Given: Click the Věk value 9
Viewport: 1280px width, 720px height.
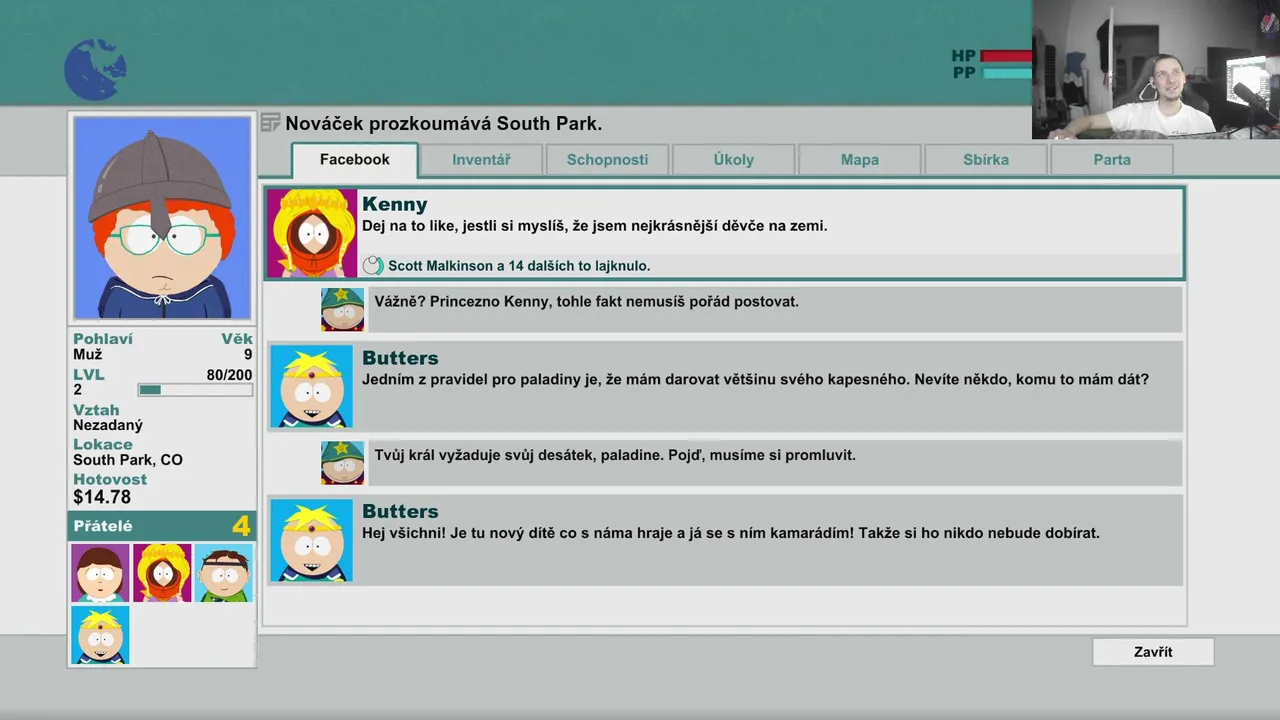Looking at the screenshot, I should (x=248, y=355).
